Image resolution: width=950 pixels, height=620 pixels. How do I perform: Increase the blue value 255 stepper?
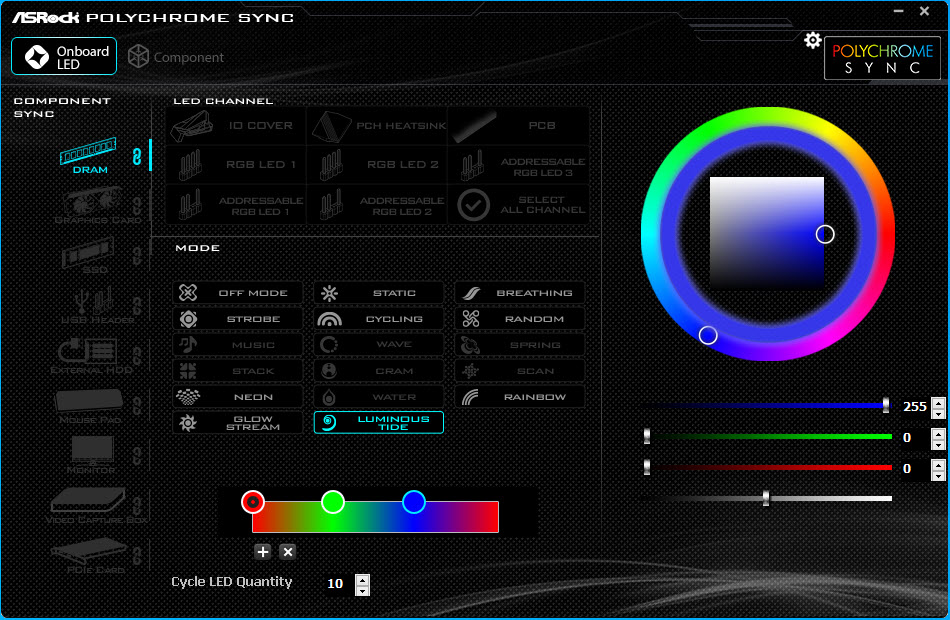(938, 402)
